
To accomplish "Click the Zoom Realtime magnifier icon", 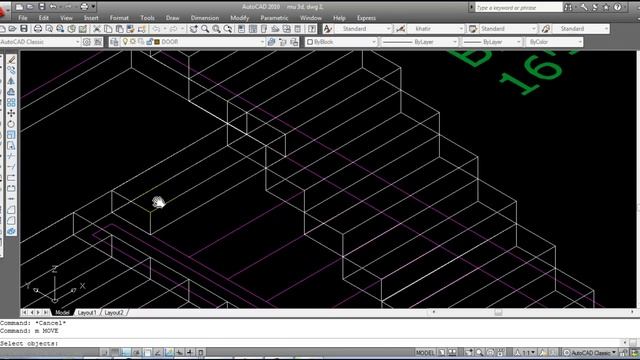I will coord(205,29).
